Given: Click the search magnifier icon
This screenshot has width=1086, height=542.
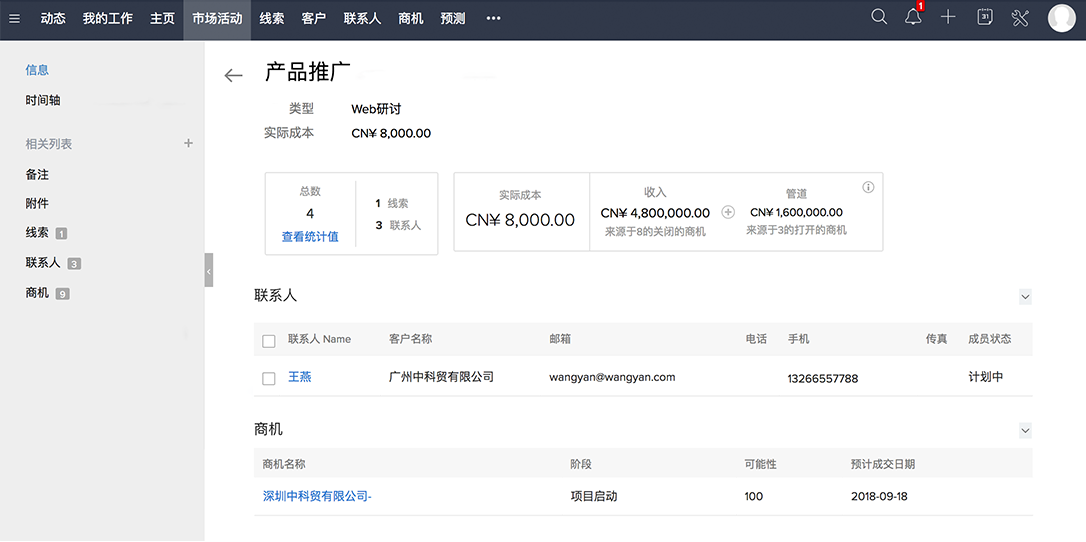Looking at the screenshot, I should [x=879, y=18].
